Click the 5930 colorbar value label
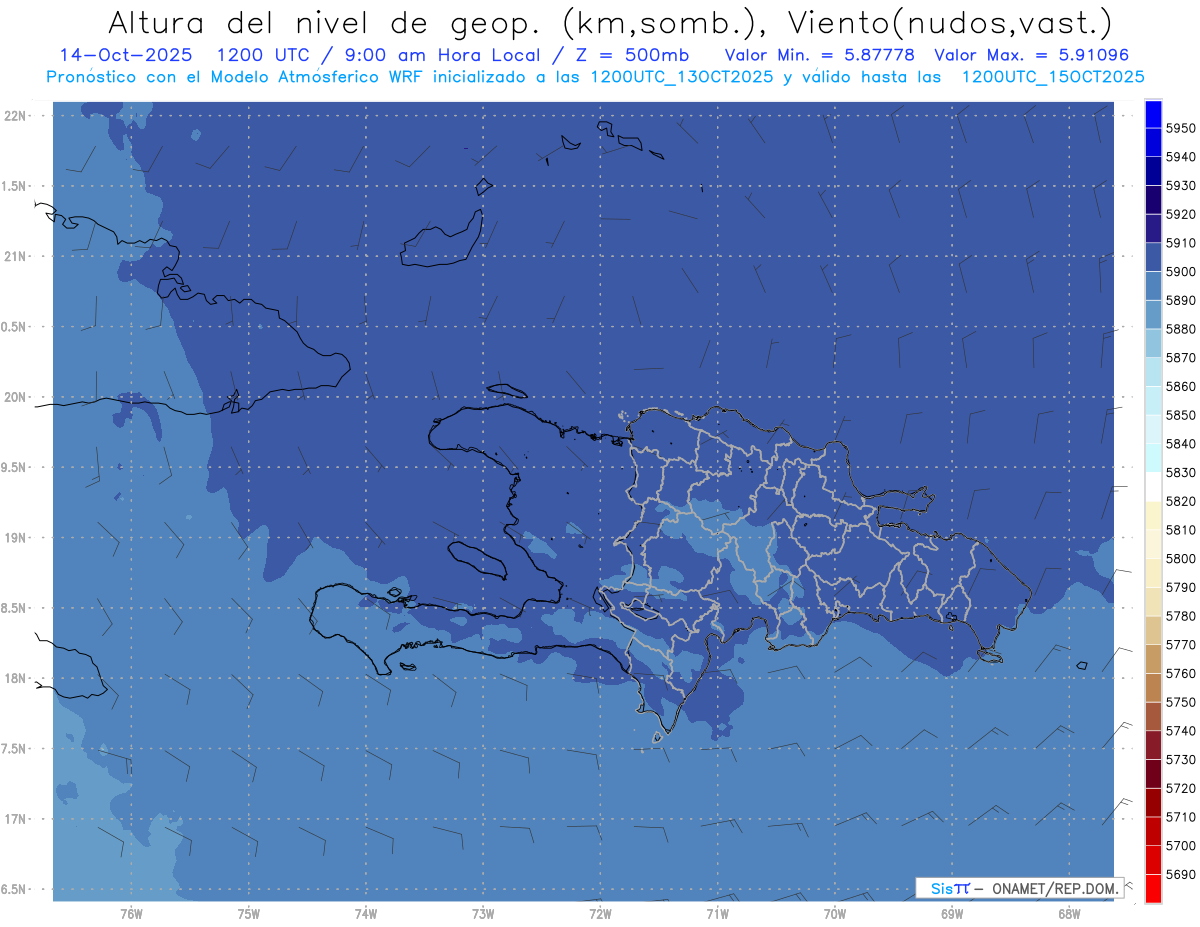 (1181, 185)
